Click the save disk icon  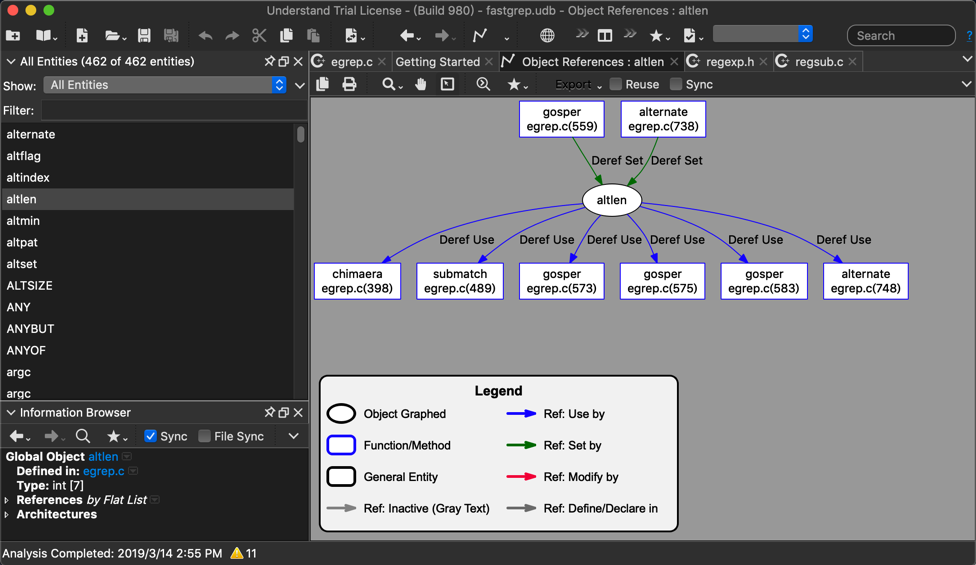click(x=144, y=36)
